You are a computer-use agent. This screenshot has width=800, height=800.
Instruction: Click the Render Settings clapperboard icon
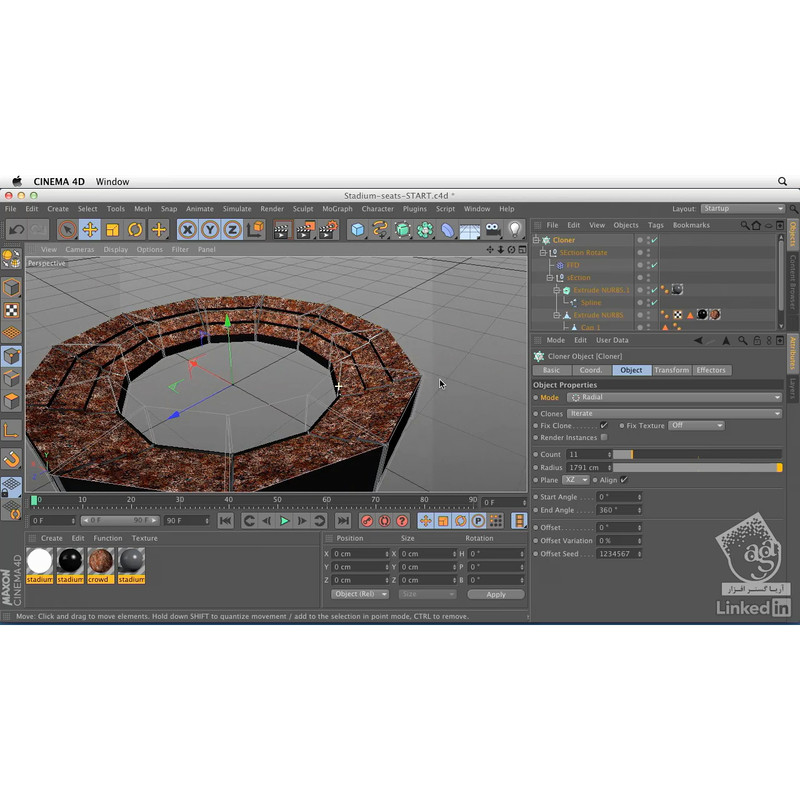point(328,230)
